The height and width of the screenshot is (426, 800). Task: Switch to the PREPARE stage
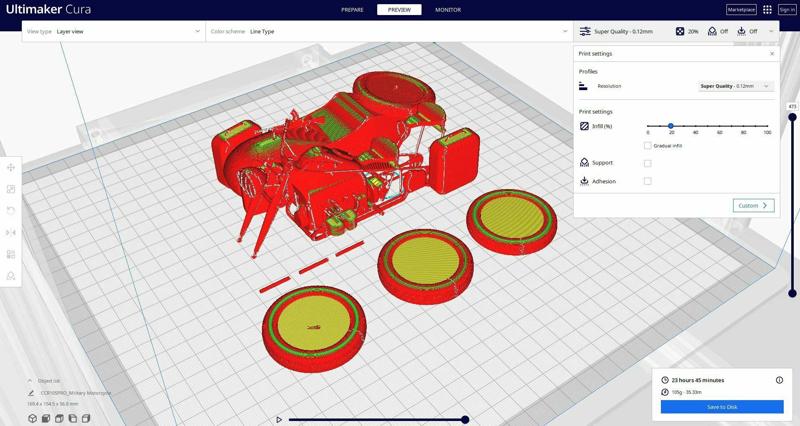[352, 10]
